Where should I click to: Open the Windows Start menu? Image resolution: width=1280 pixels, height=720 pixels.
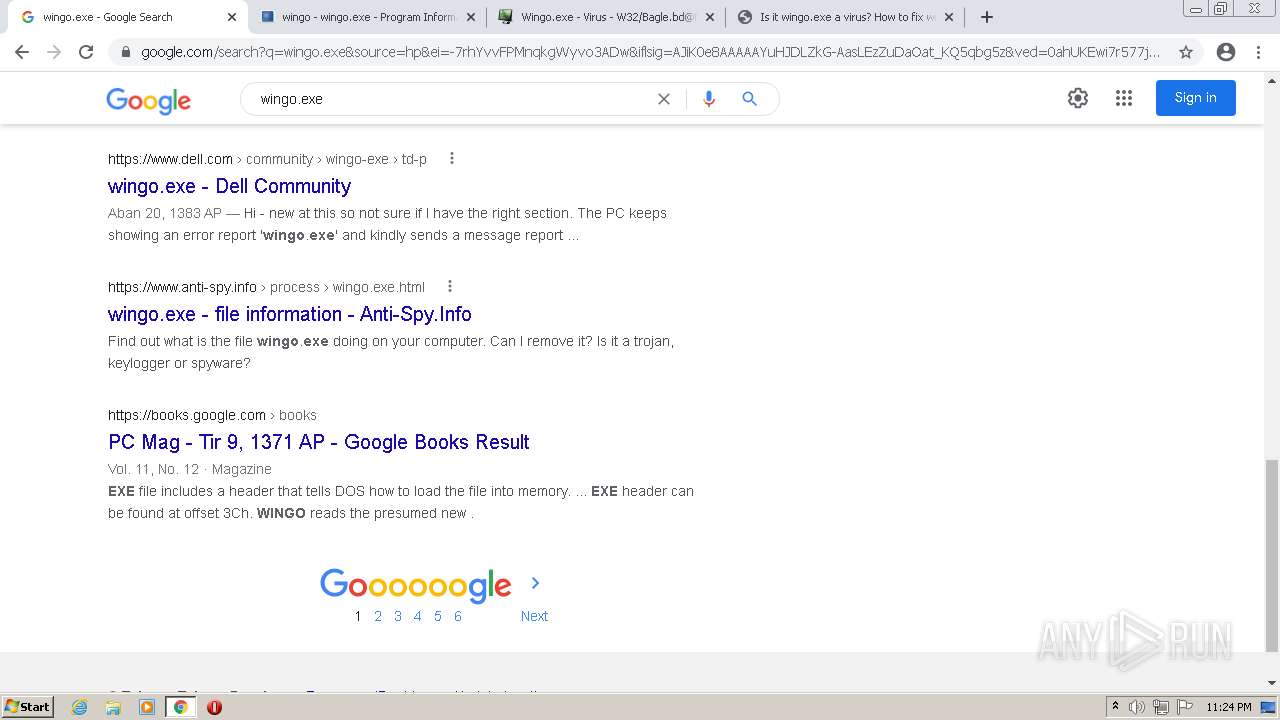(27, 707)
